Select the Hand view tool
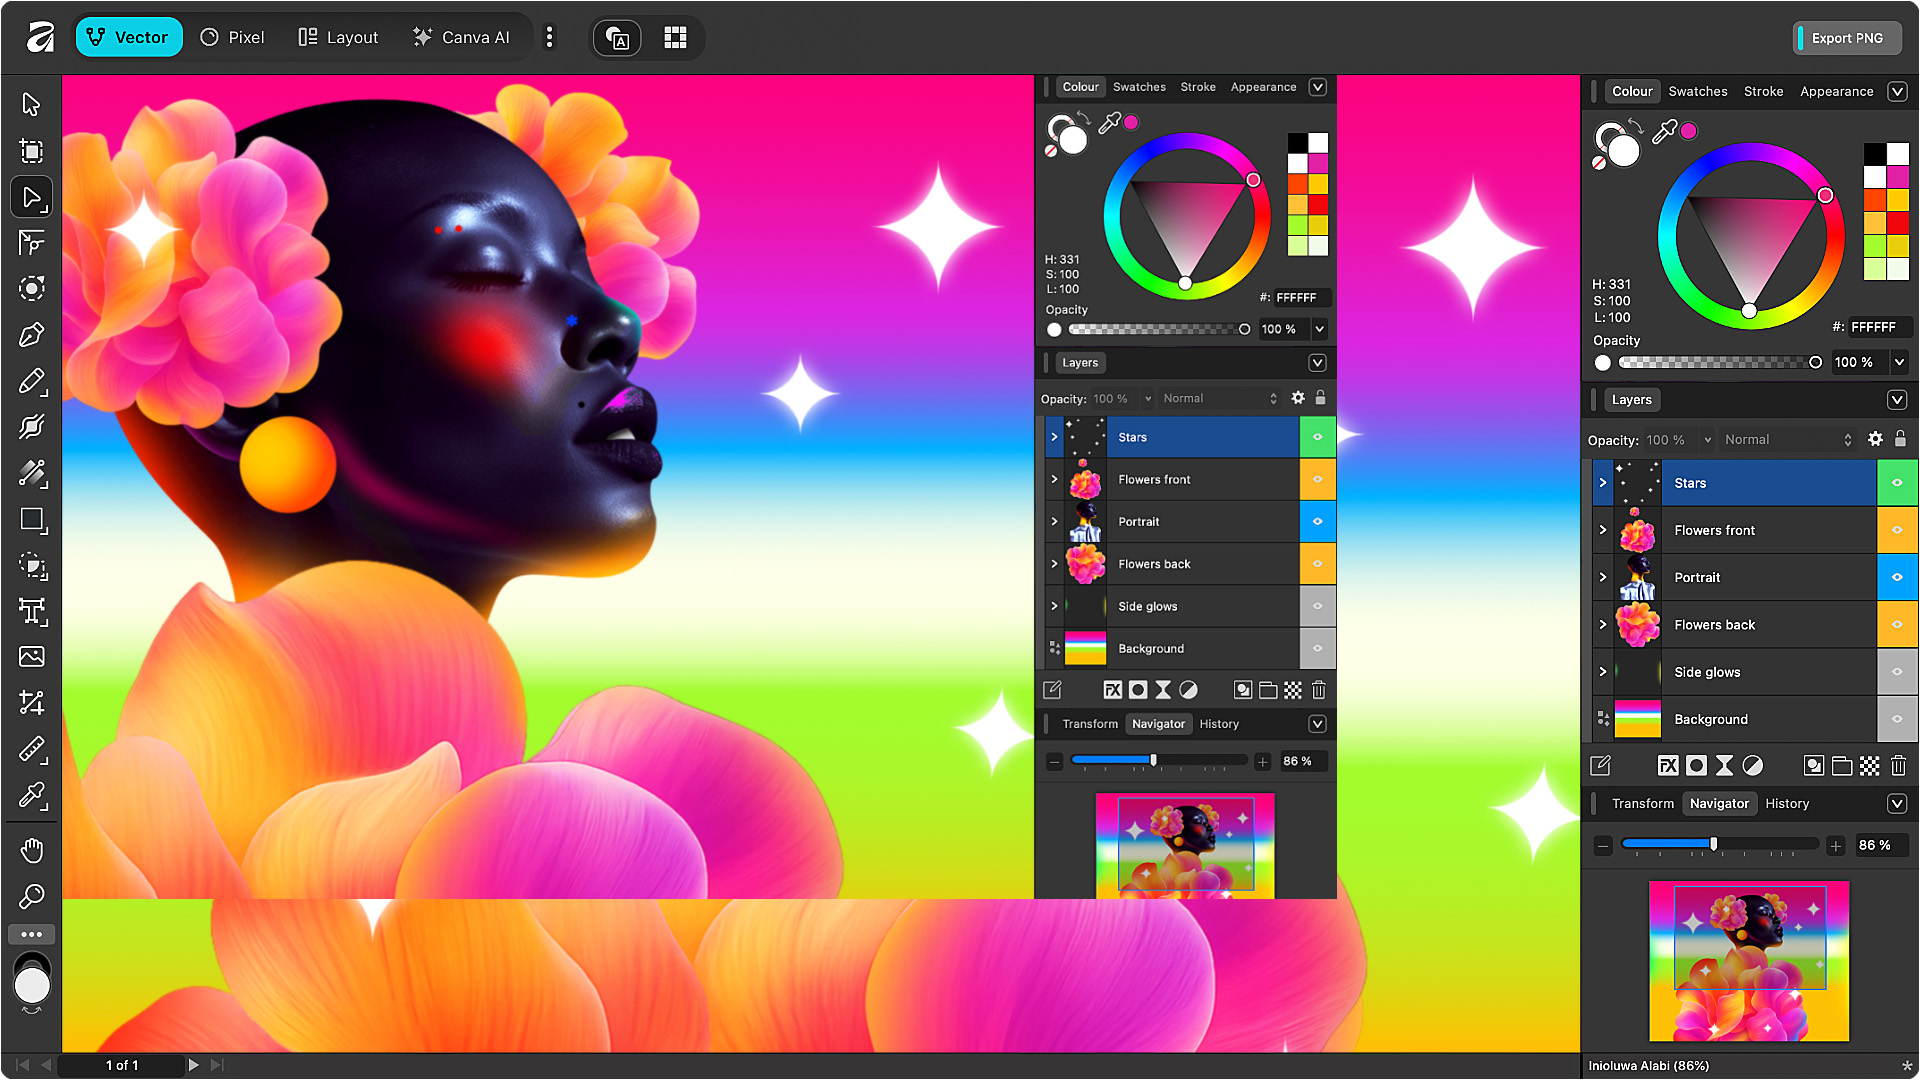Image resolution: width=1920 pixels, height=1080 pixels. (x=31, y=851)
